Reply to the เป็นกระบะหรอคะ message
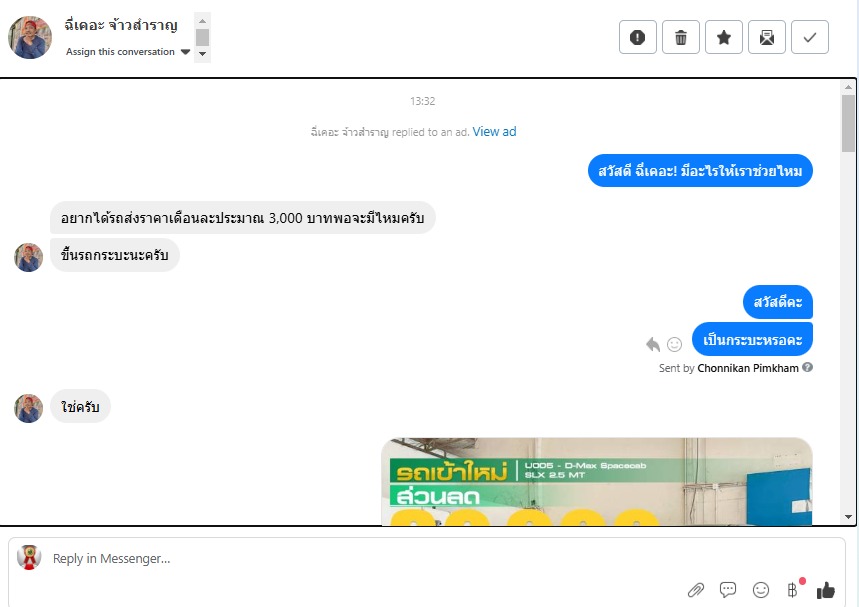This screenshot has height=607, width=859. [x=652, y=344]
